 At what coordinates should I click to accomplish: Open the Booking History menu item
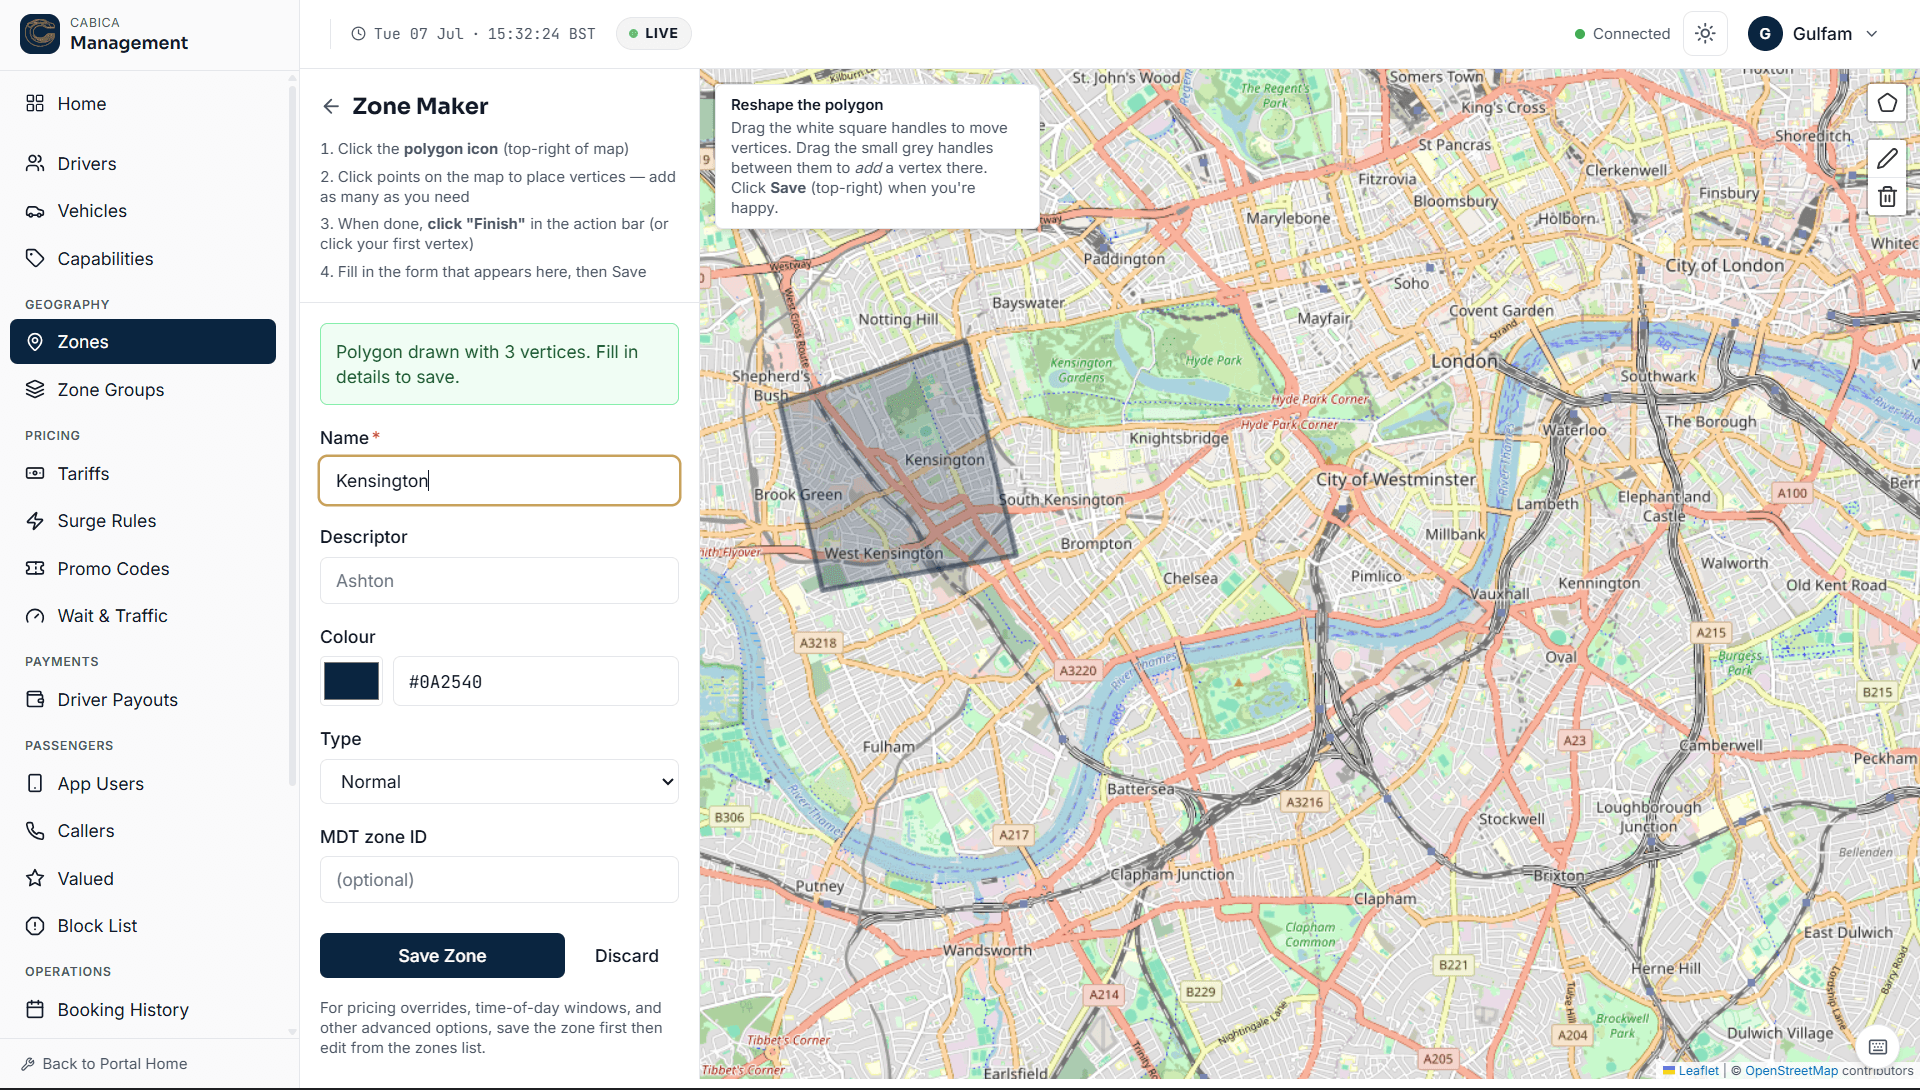pyautogui.click(x=143, y=1009)
